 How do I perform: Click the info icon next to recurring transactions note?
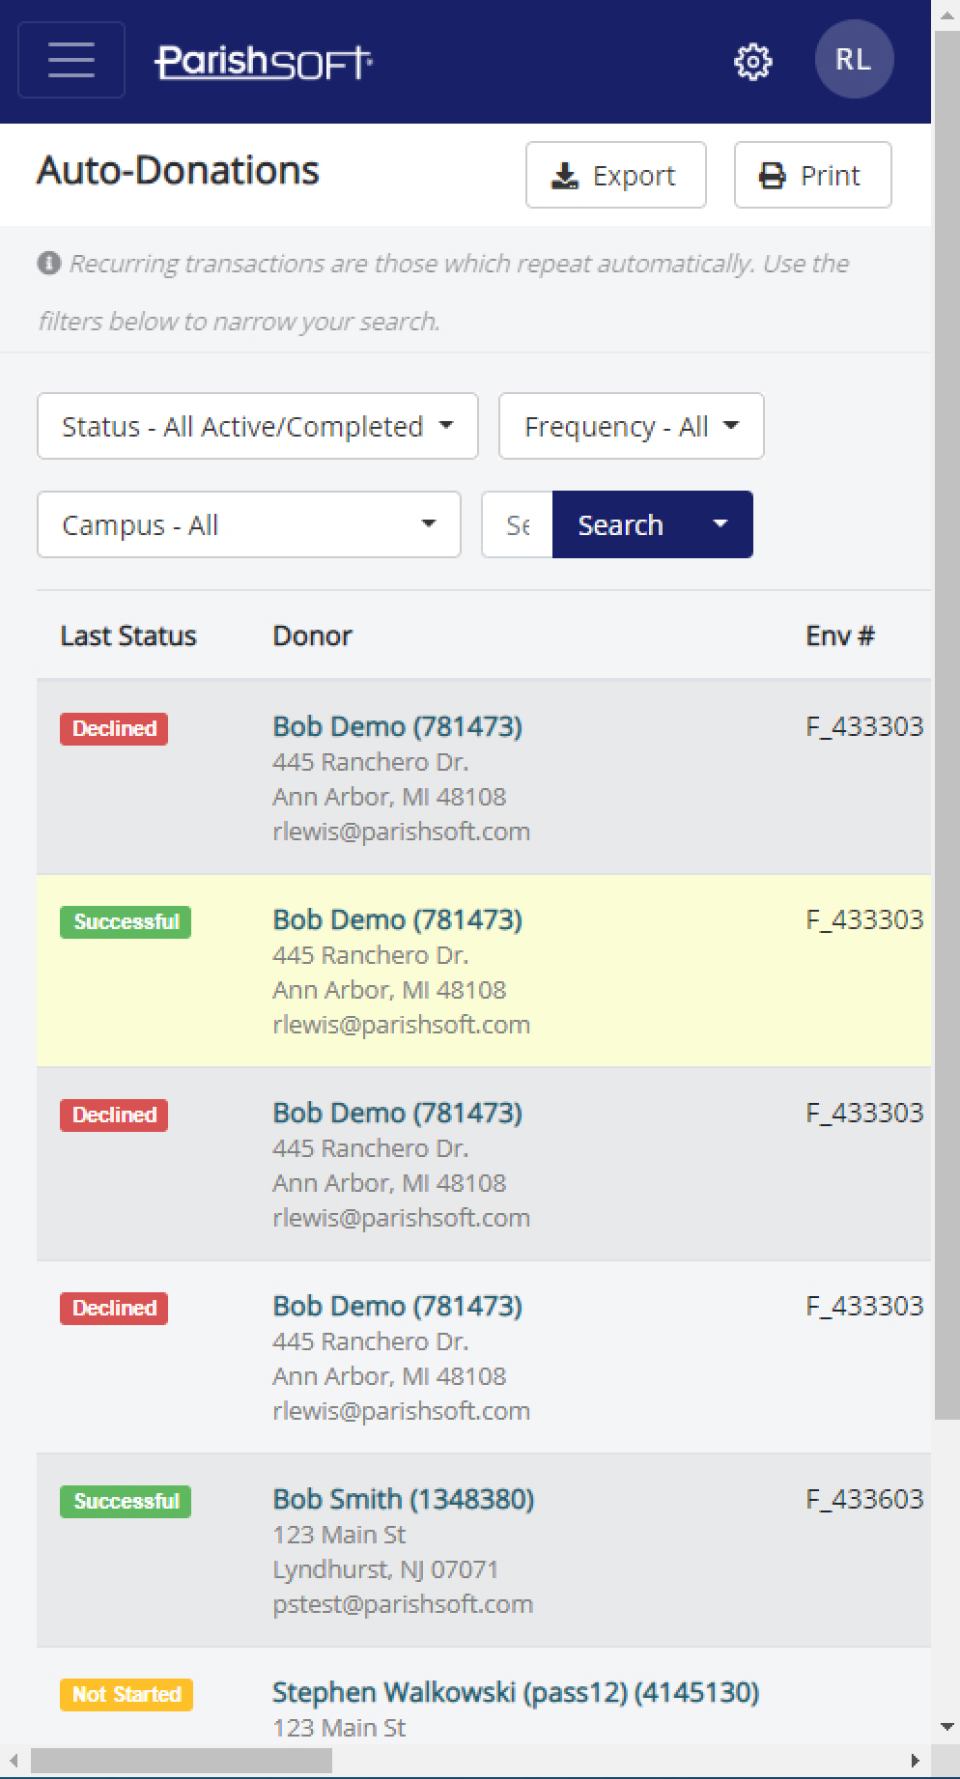coord(47,263)
